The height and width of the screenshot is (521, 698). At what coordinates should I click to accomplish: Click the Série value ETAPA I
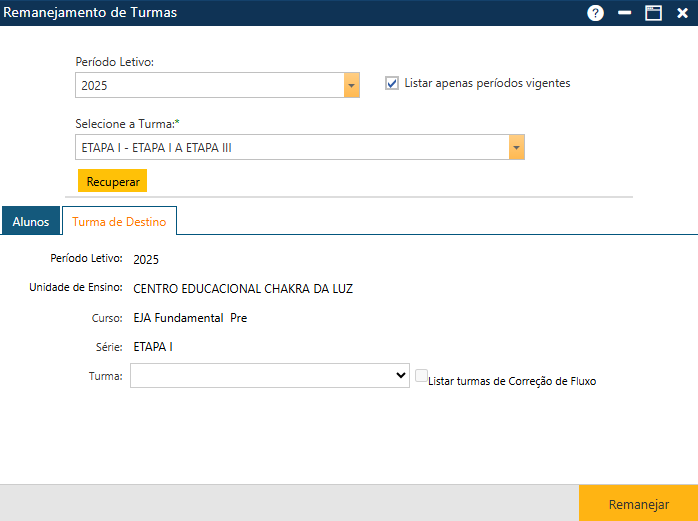[x=153, y=347]
